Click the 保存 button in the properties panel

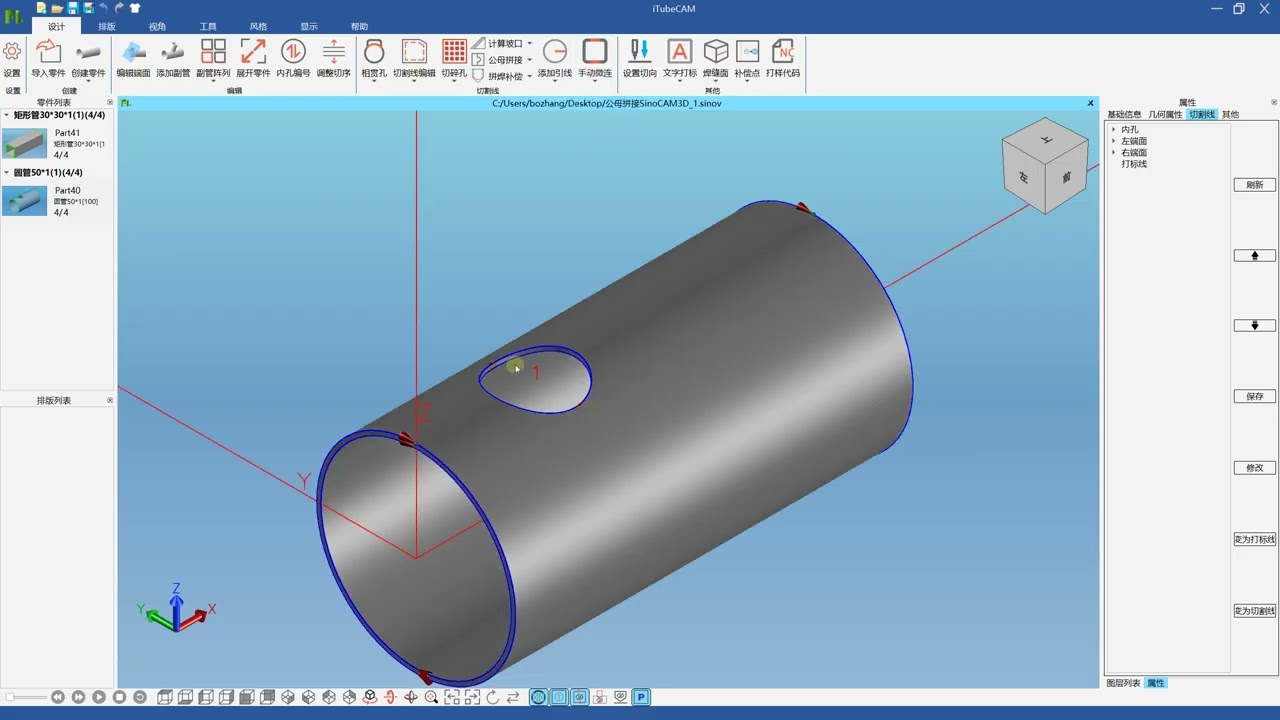pos(1255,397)
